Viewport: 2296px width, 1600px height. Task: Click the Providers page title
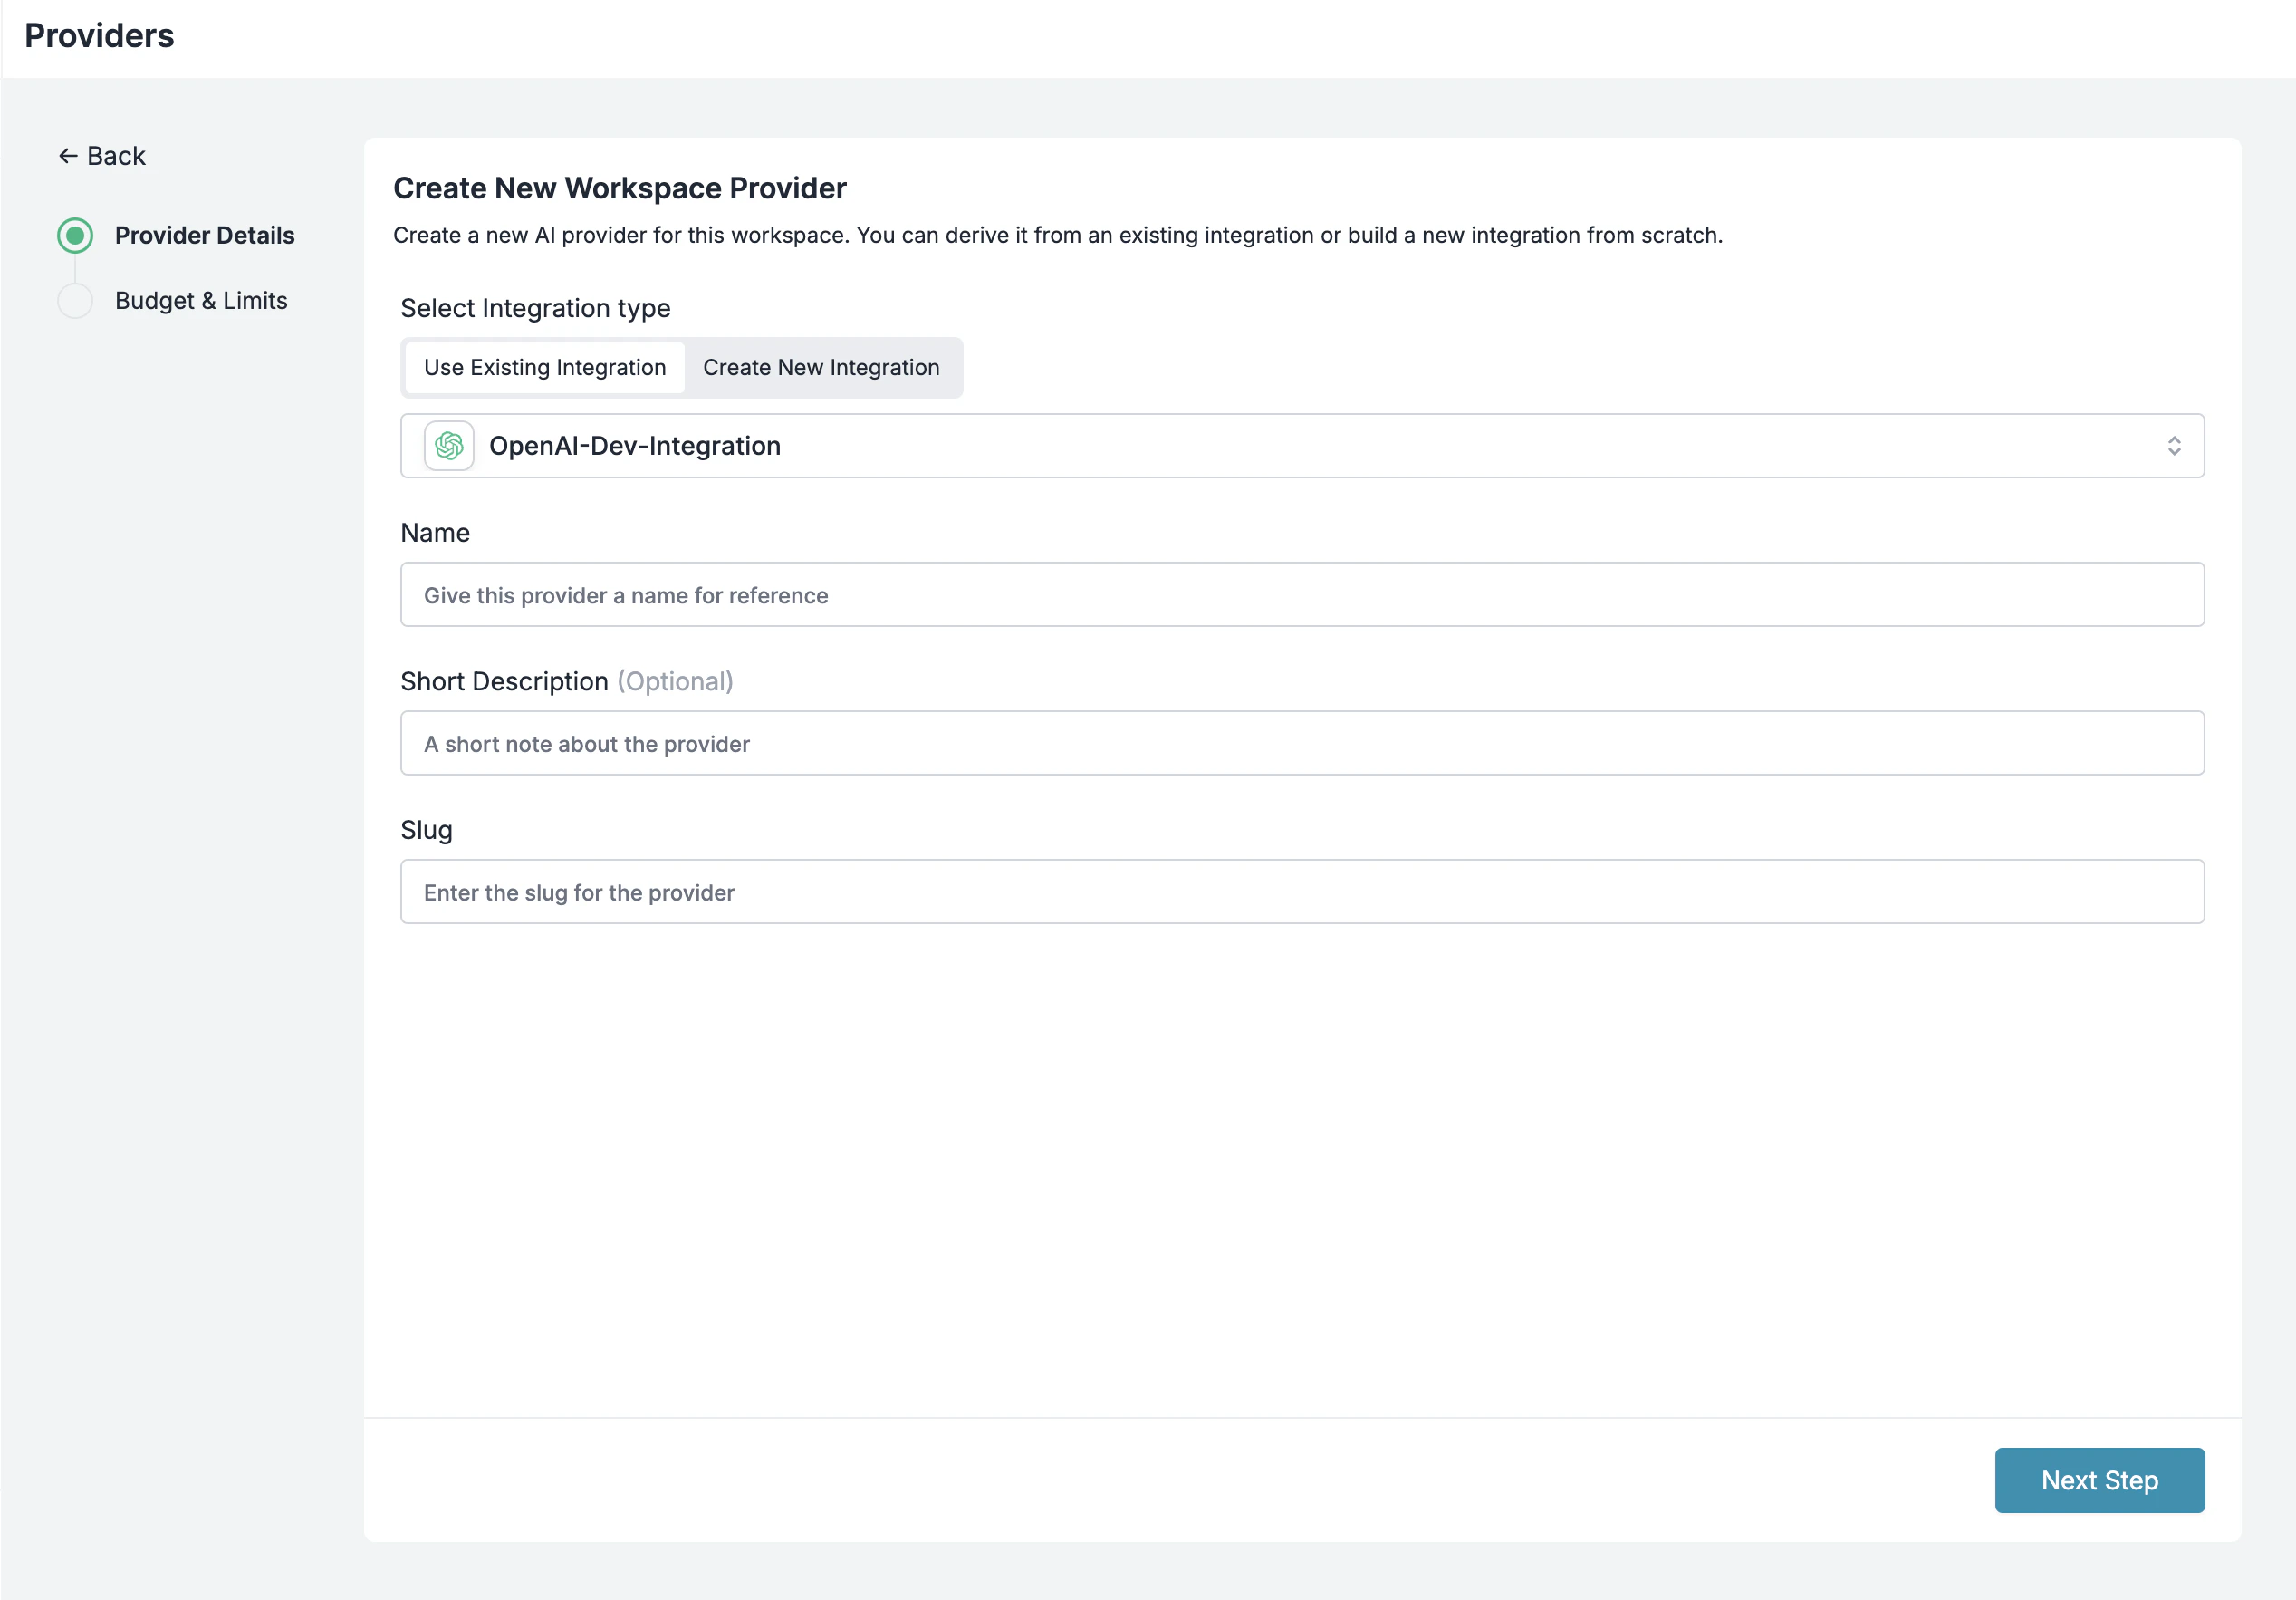(x=99, y=36)
